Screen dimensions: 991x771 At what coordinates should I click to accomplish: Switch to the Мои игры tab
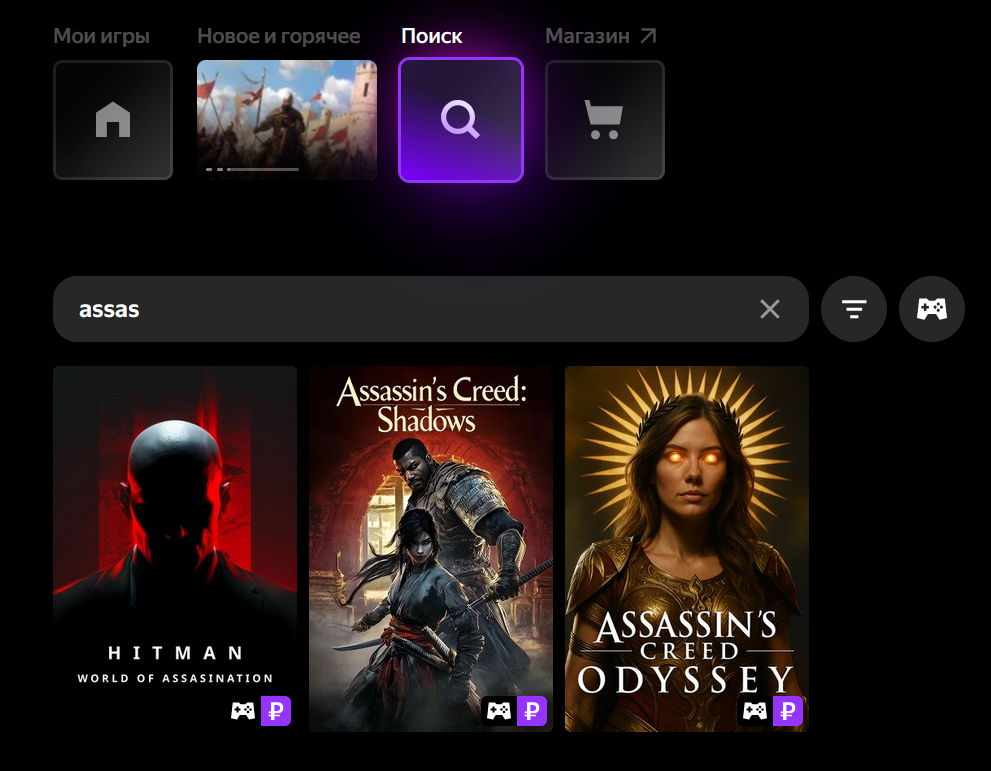click(x=102, y=36)
